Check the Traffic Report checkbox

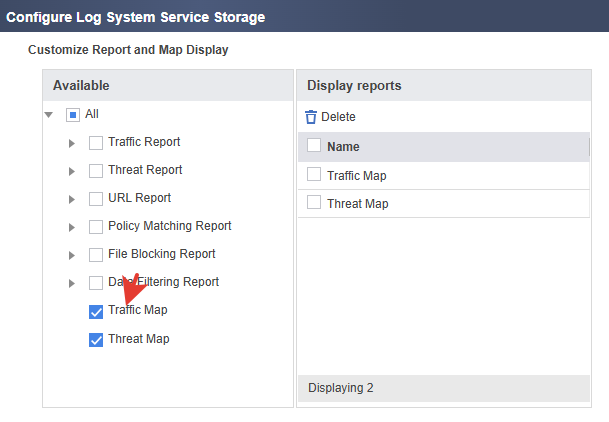point(96,143)
